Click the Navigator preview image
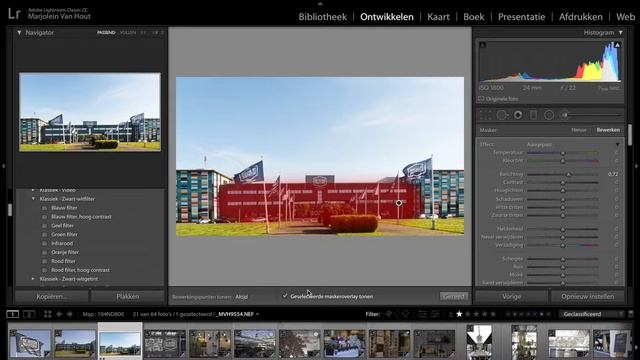640x360 pixels. tap(90, 112)
